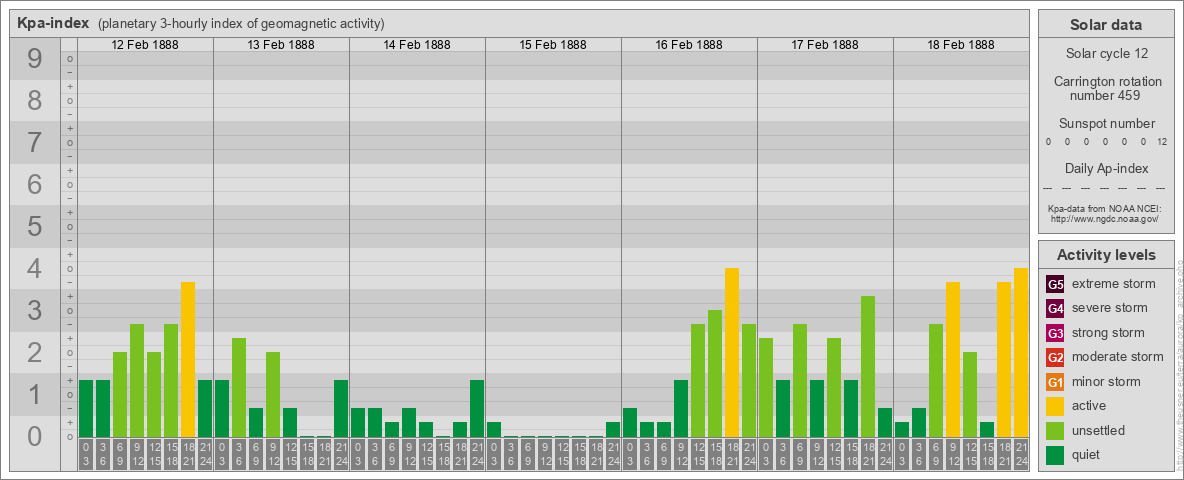The image size is (1184, 480).
Task: Click the green 3-6 bar on 13 Feb 1888
Action: click(x=239, y=387)
